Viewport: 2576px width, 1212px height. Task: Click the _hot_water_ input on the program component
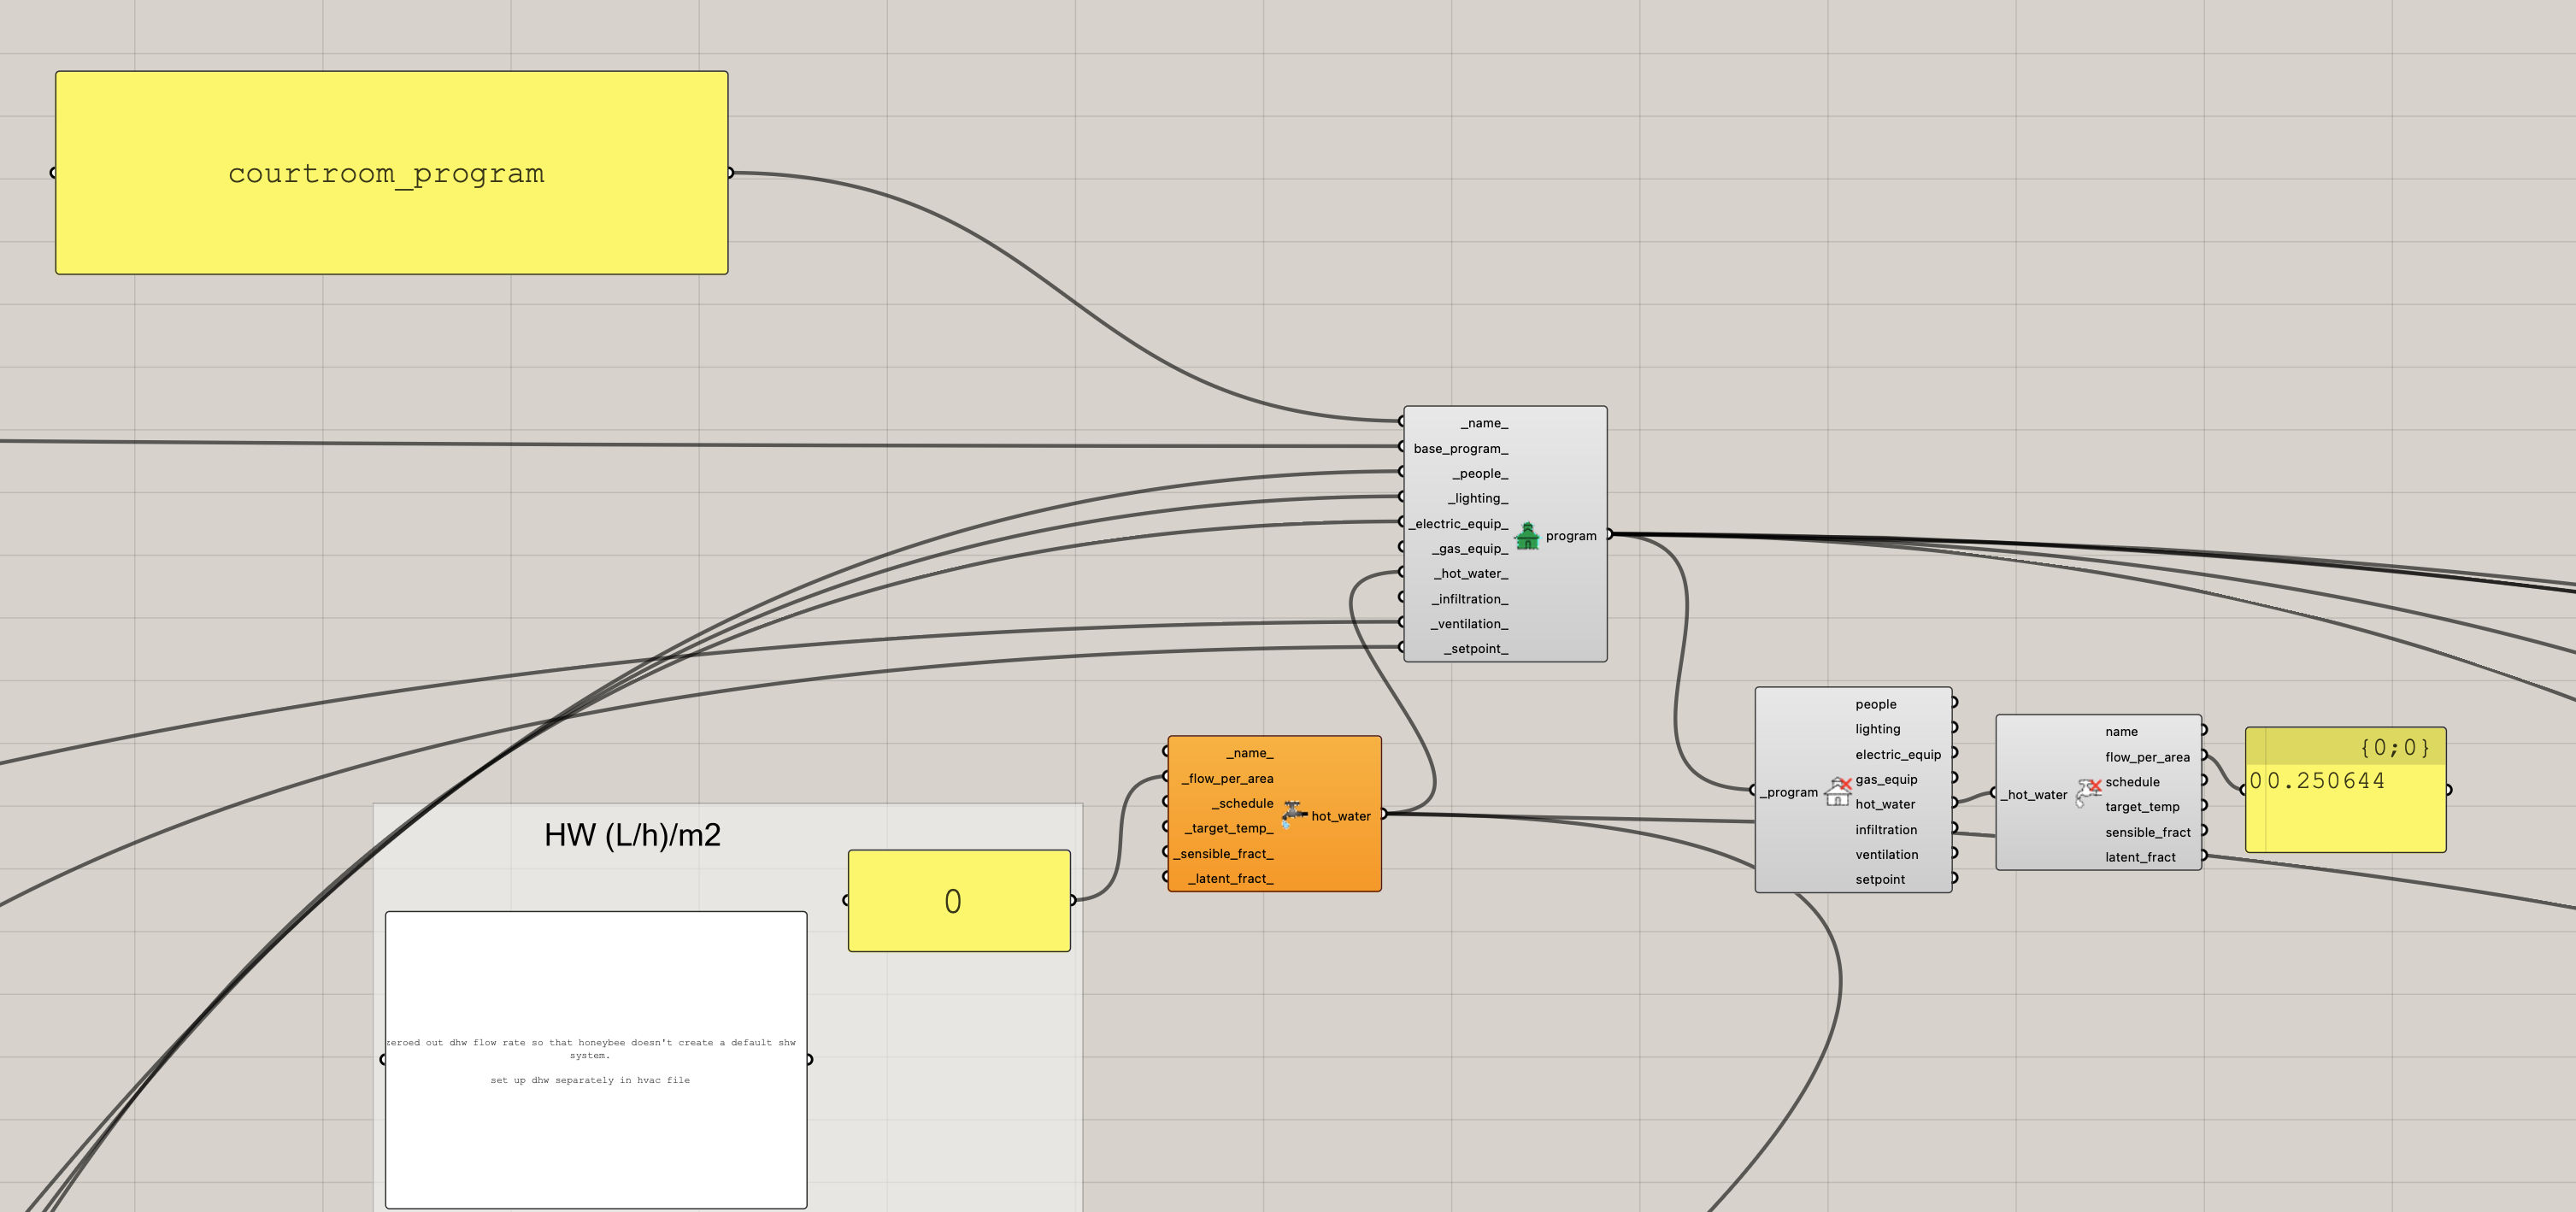tap(1471, 573)
